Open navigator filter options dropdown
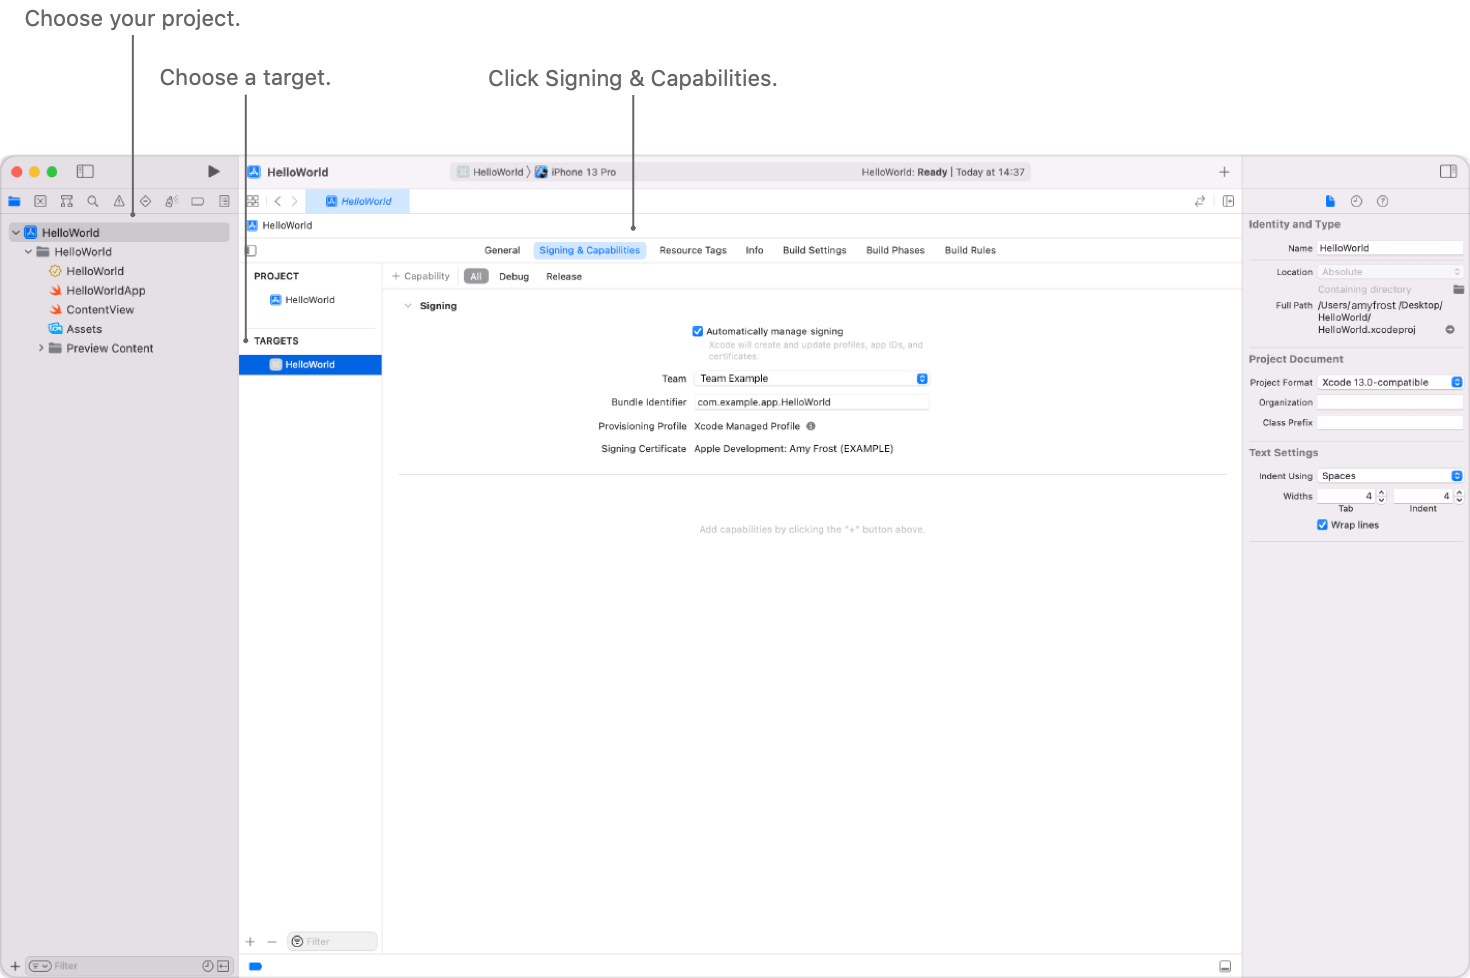The width and height of the screenshot is (1470, 978). coord(40,966)
